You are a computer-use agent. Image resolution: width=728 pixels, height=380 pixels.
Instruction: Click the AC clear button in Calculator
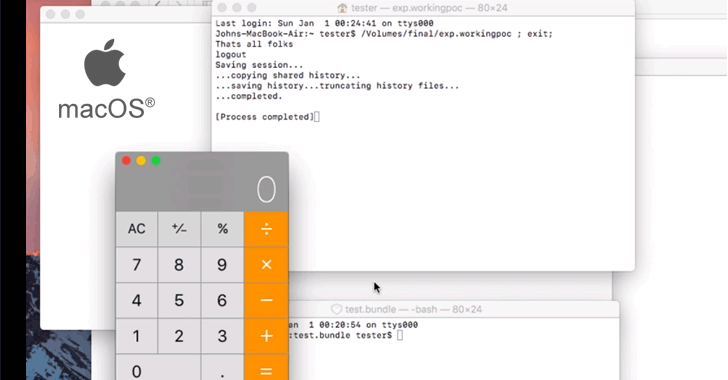[x=136, y=229]
